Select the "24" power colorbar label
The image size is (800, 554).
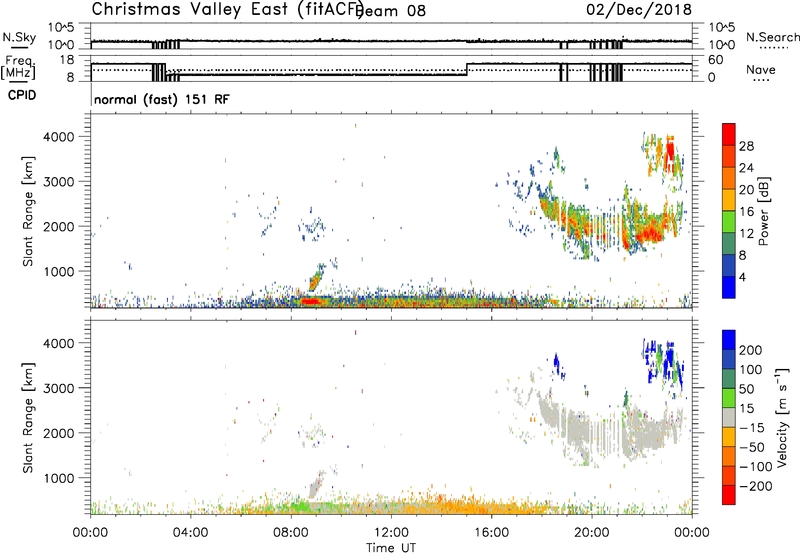click(x=746, y=168)
